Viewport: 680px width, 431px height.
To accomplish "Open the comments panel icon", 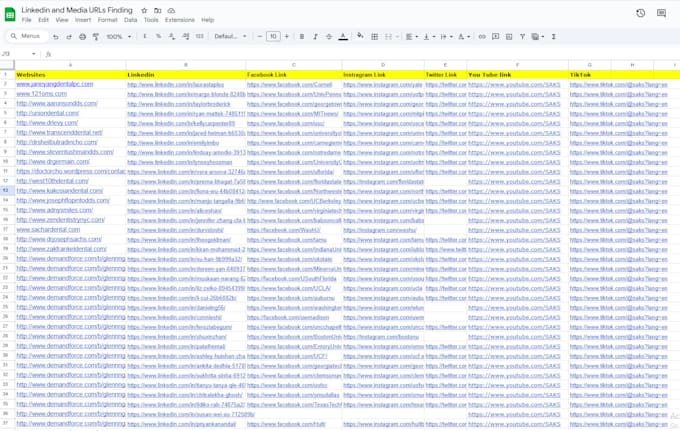I will [x=661, y=13].
